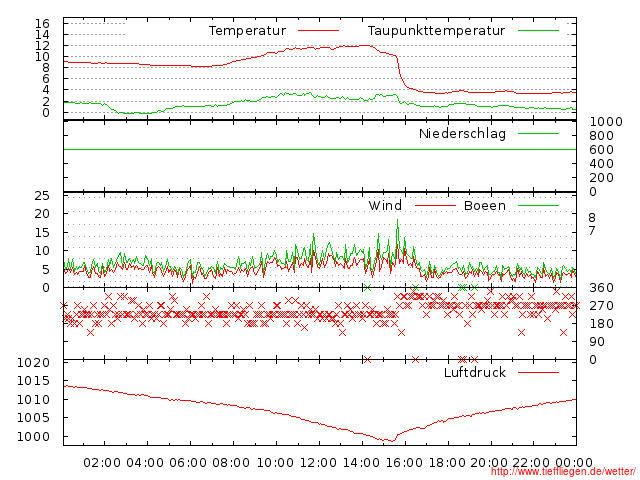Click the 360 wind direction axis value
Image resolution: width=640 pixels, height=480 pixels.
pos(601,288)
